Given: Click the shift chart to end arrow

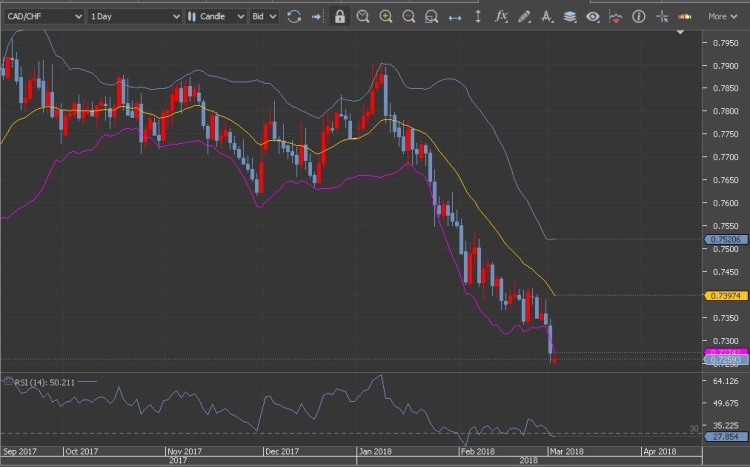Looking at the screenshot, I should coord(317,17).
